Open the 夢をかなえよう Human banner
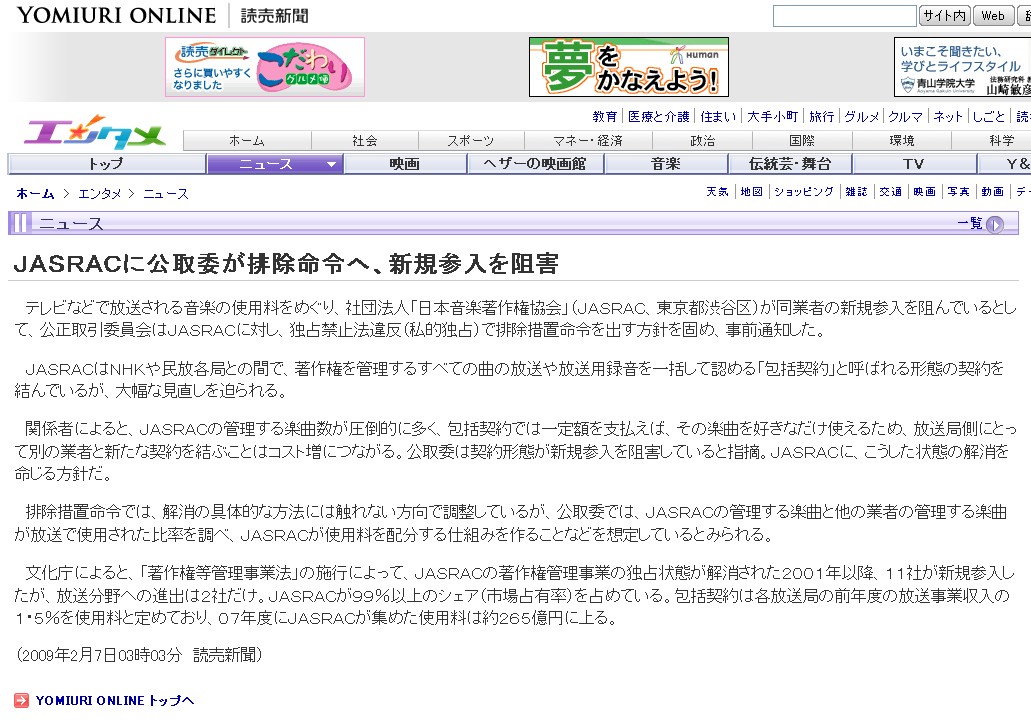Screen dimensions: 1031x727 point(629,67)
